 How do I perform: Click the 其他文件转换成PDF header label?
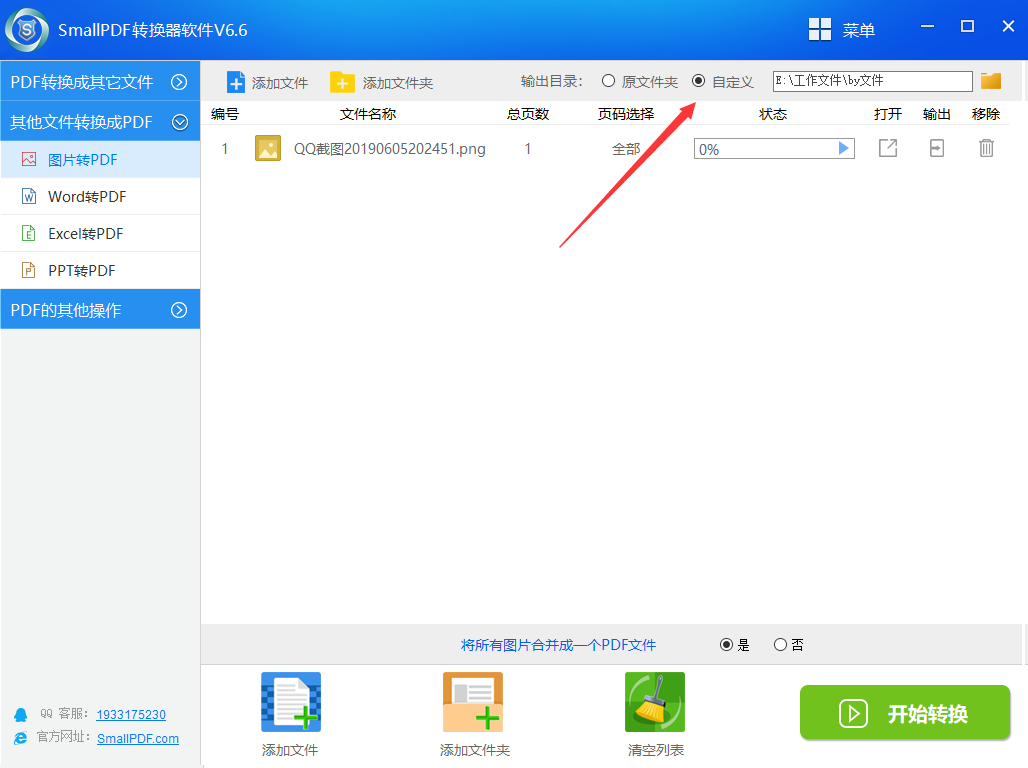[81, 122]
